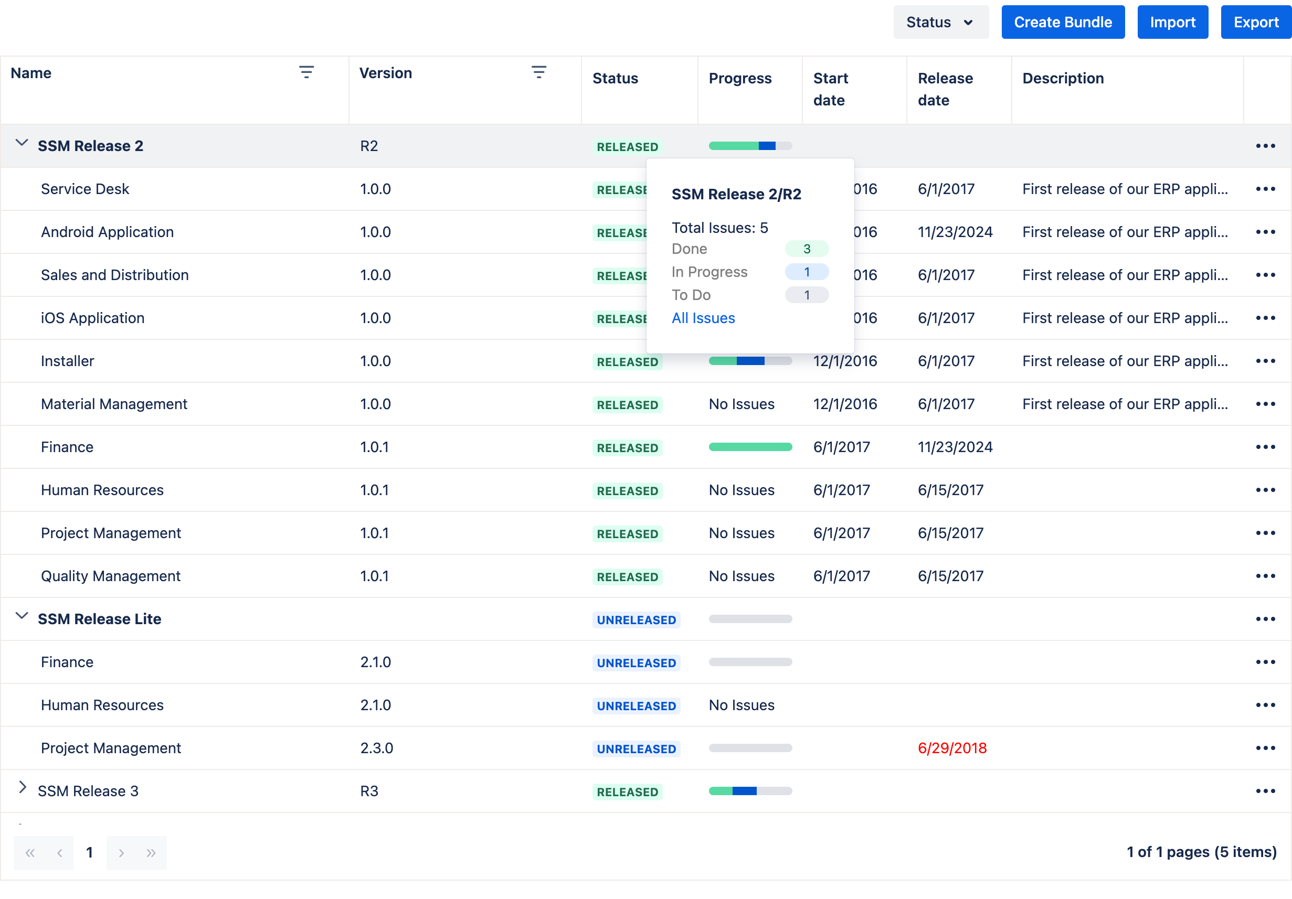
Task: Open All Issues from the release popup
Action: pyautogui.click(x=703, y=318)
